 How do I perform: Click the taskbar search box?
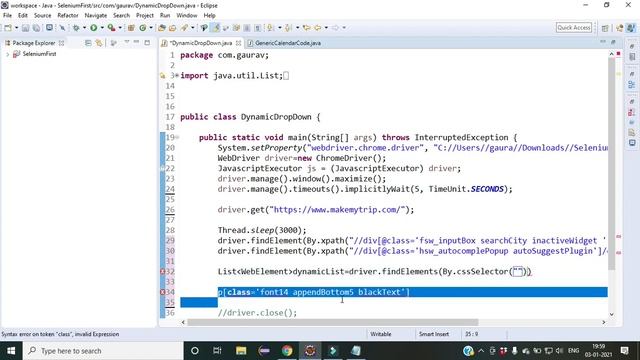pyautogui.click(x=103, y=351)
